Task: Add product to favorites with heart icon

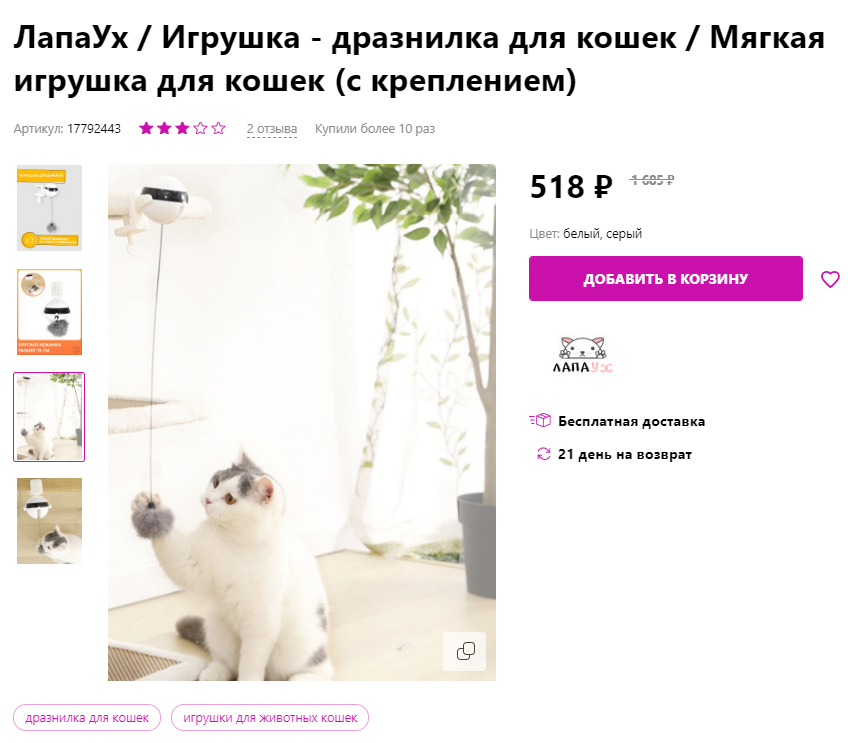Action: coord(830,279)
